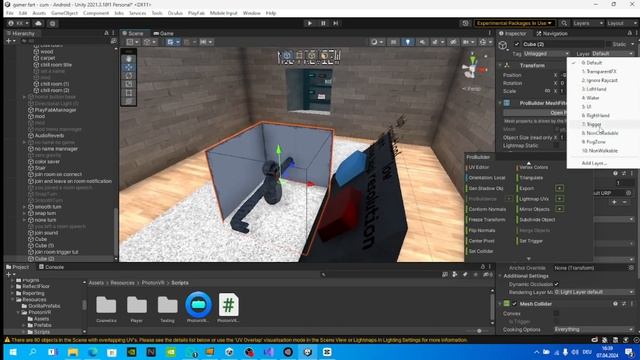Collapse the Transform component
640x360 pixels.
[x=500, y=65]
